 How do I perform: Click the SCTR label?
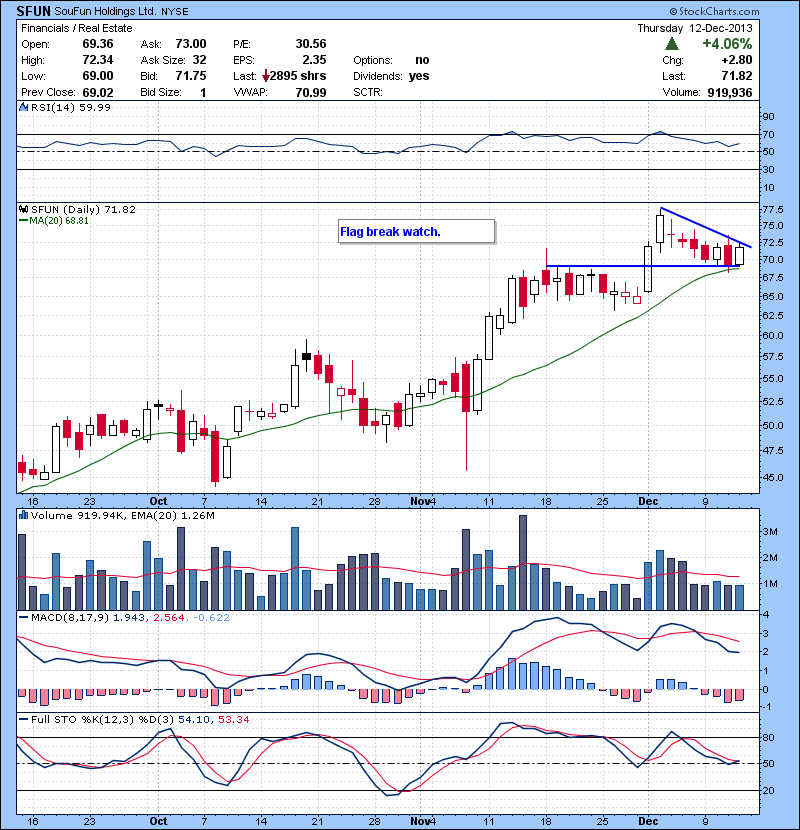[367, 93]
